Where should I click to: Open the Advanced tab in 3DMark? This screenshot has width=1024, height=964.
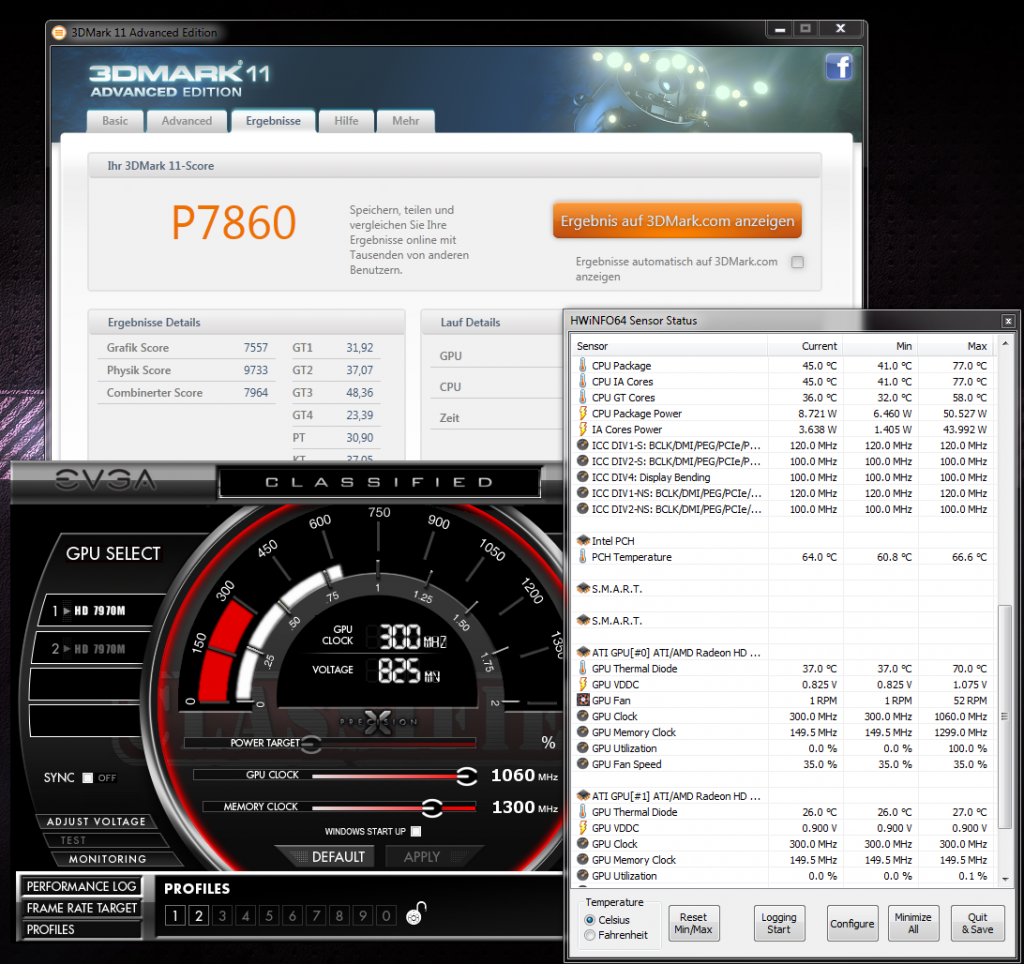click(x=187, y=121)
